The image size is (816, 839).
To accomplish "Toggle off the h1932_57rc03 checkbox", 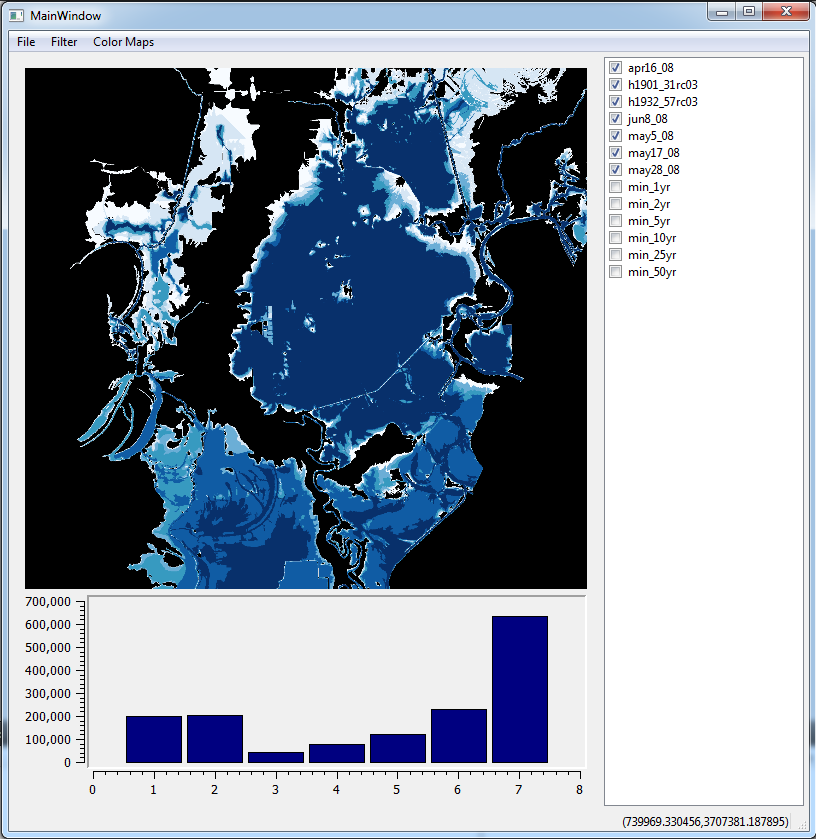I will click(615, 102).
